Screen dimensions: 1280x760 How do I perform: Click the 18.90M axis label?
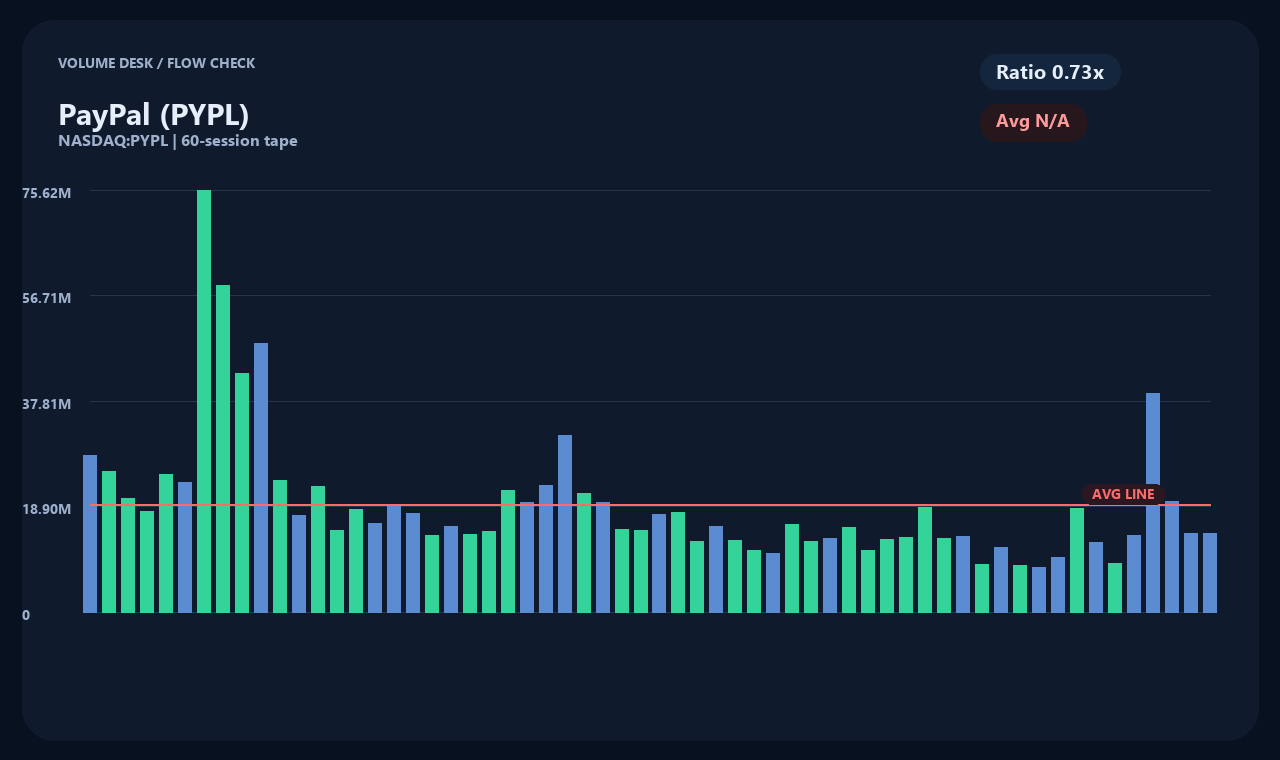pyautogui.click(x=47, y=509)
